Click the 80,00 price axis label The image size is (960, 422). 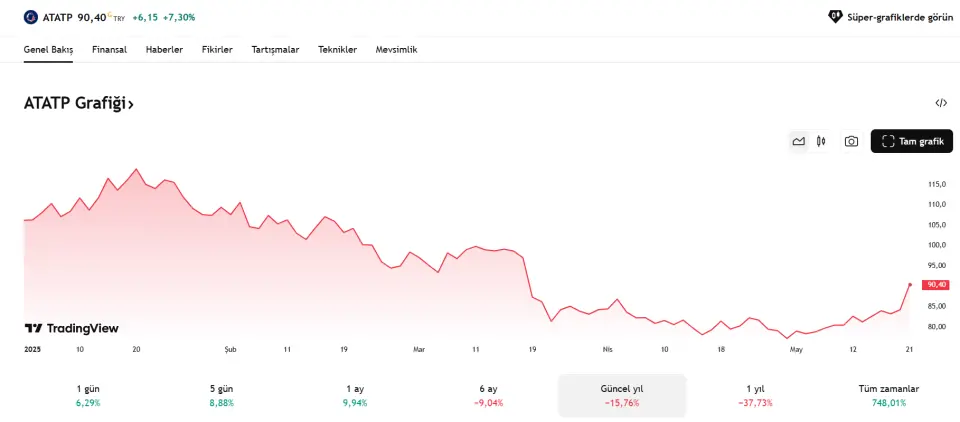pos(937,326)
